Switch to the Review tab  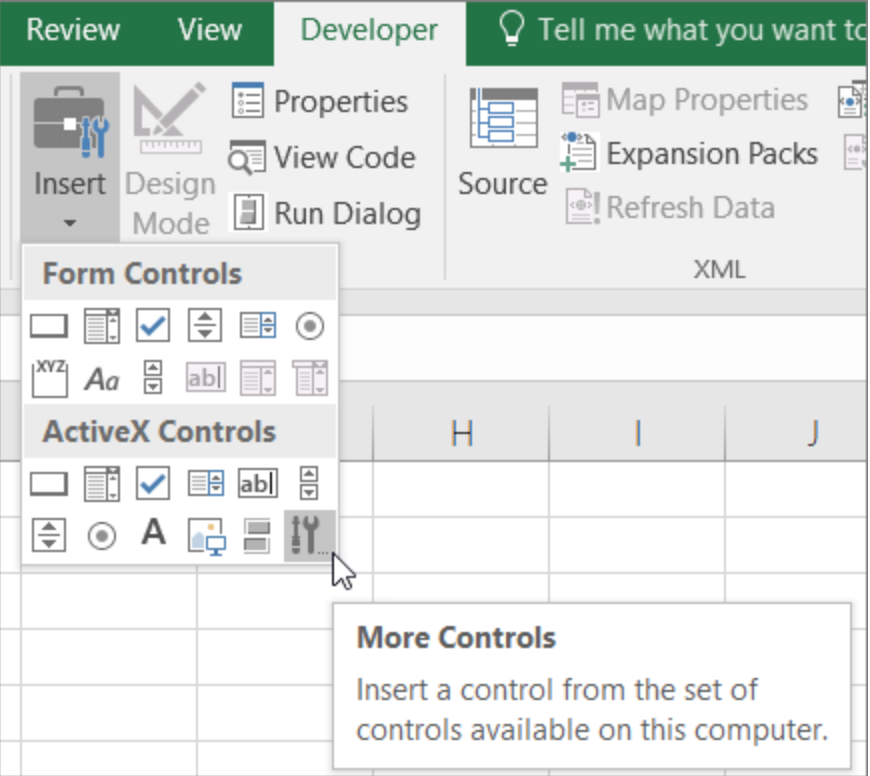pyautogui.click(x=73, y=29)
